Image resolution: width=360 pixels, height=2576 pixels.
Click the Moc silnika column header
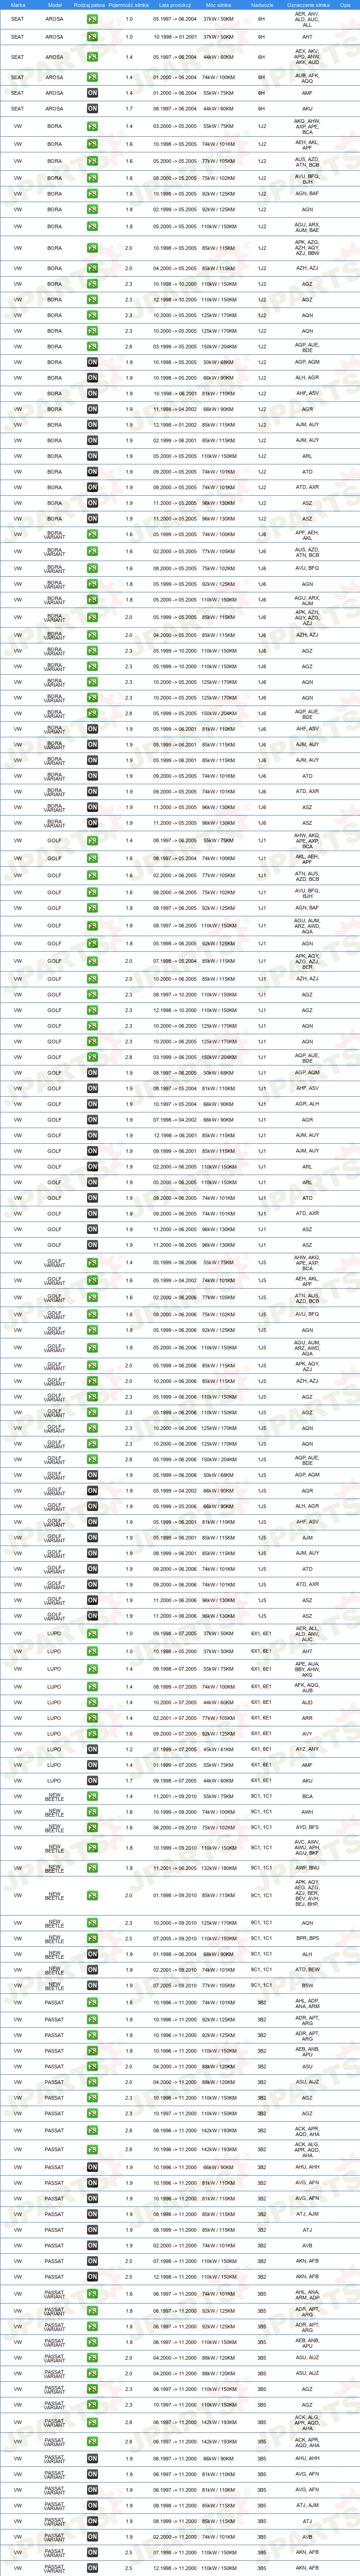coord(219,5)
